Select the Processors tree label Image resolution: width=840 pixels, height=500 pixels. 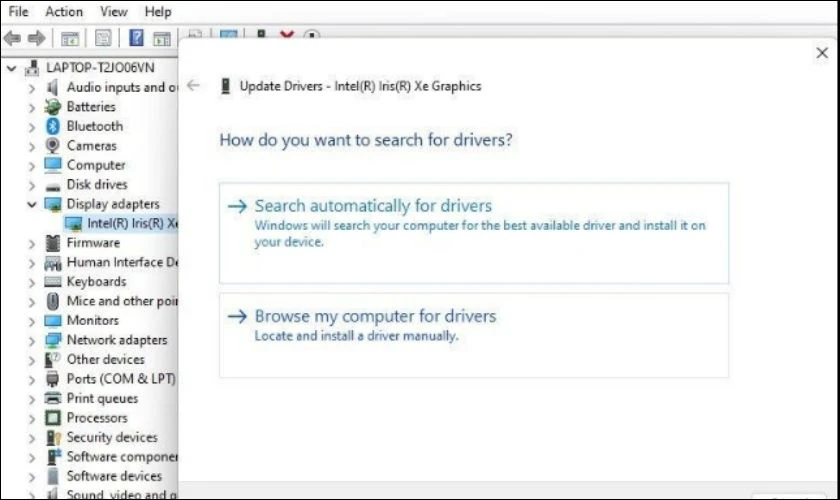pyautogui.click(x=97, y=417)
